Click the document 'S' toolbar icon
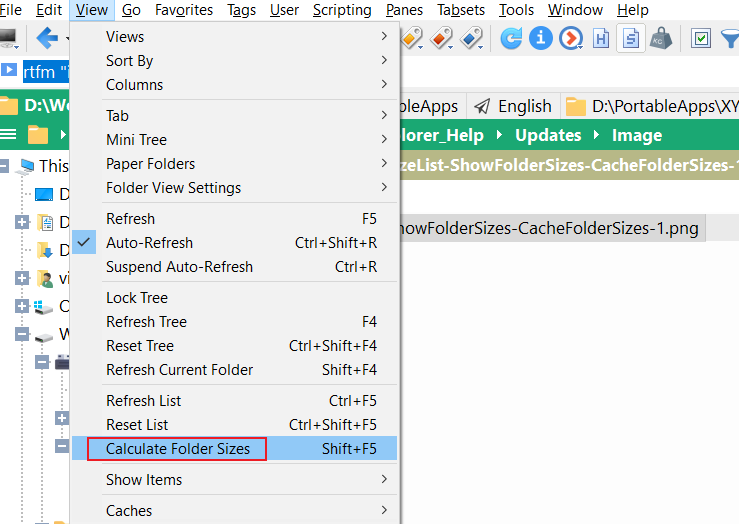This screenshot has height=524, width=739. click(631, 39)
